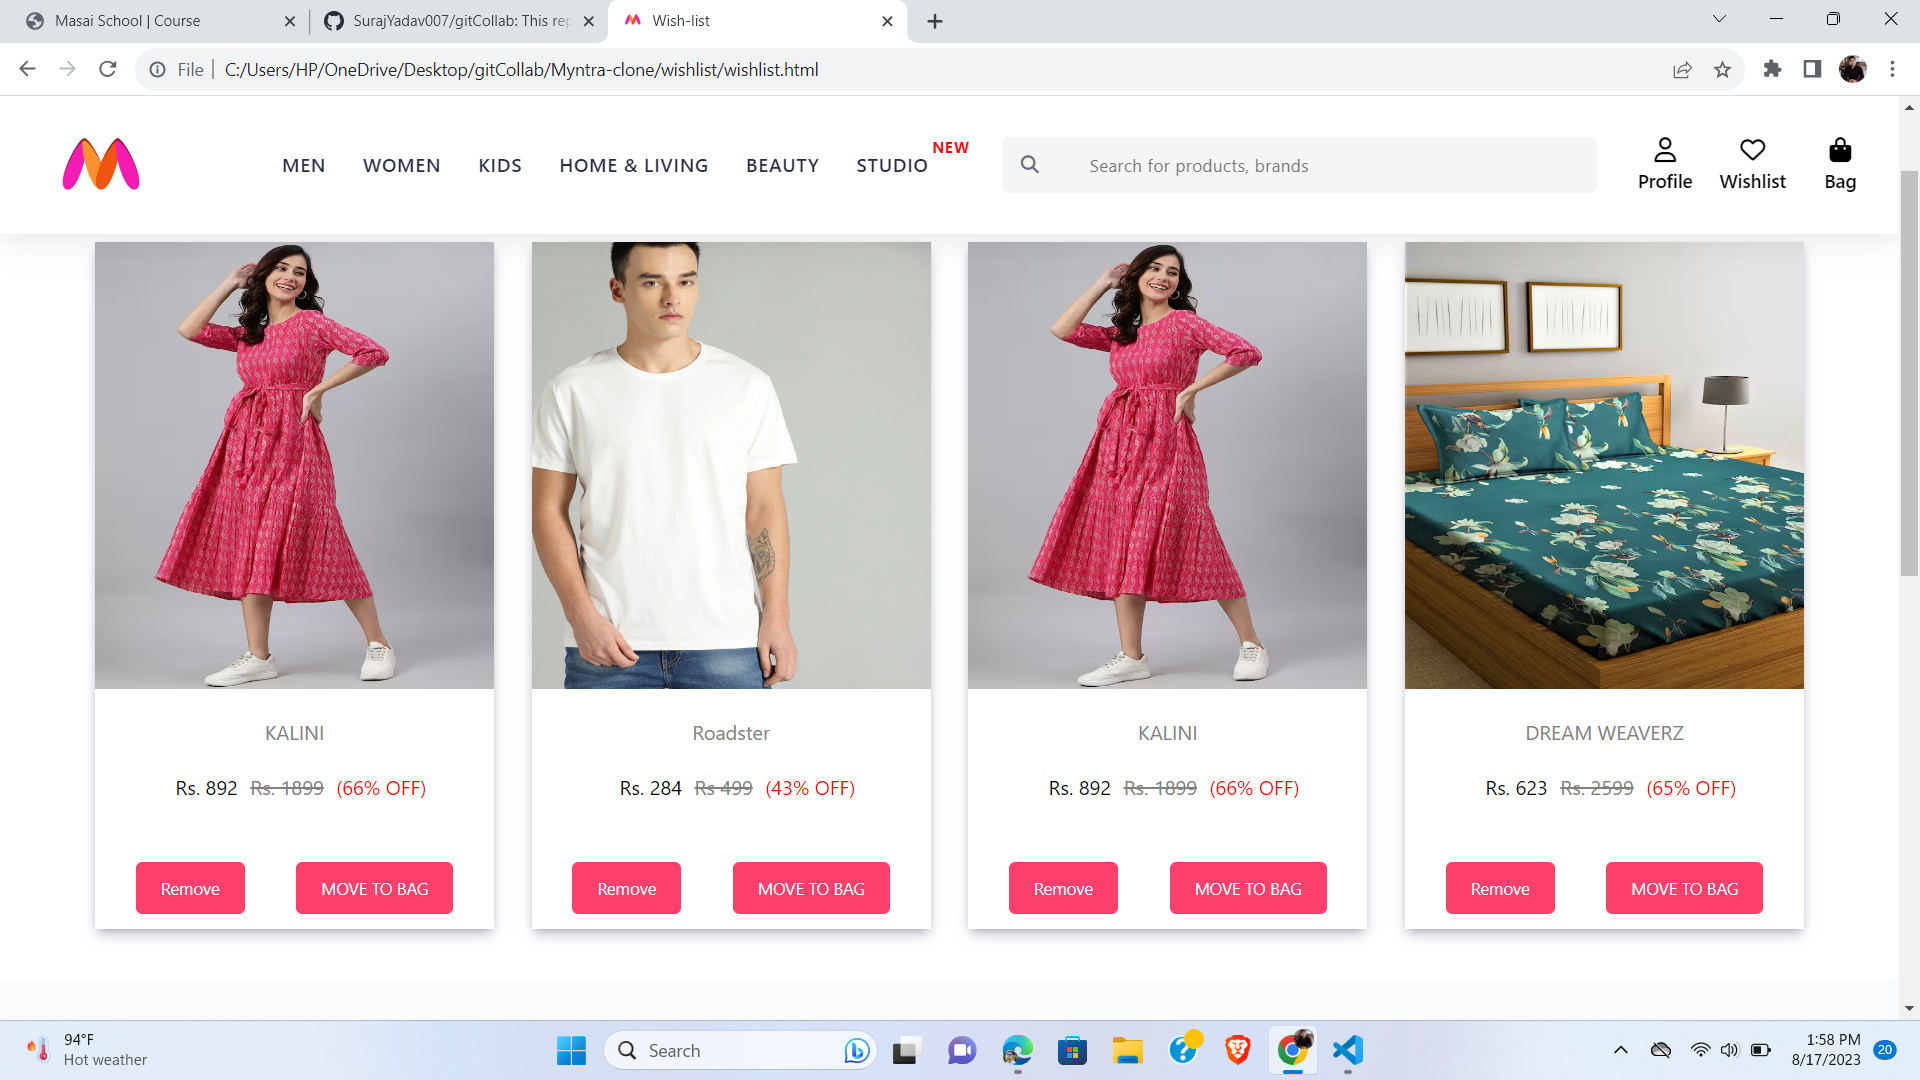The image size is (1920, 1080).
Task: Launch Visual Studio Code from the taskbar
Action: point(1346,1050)
